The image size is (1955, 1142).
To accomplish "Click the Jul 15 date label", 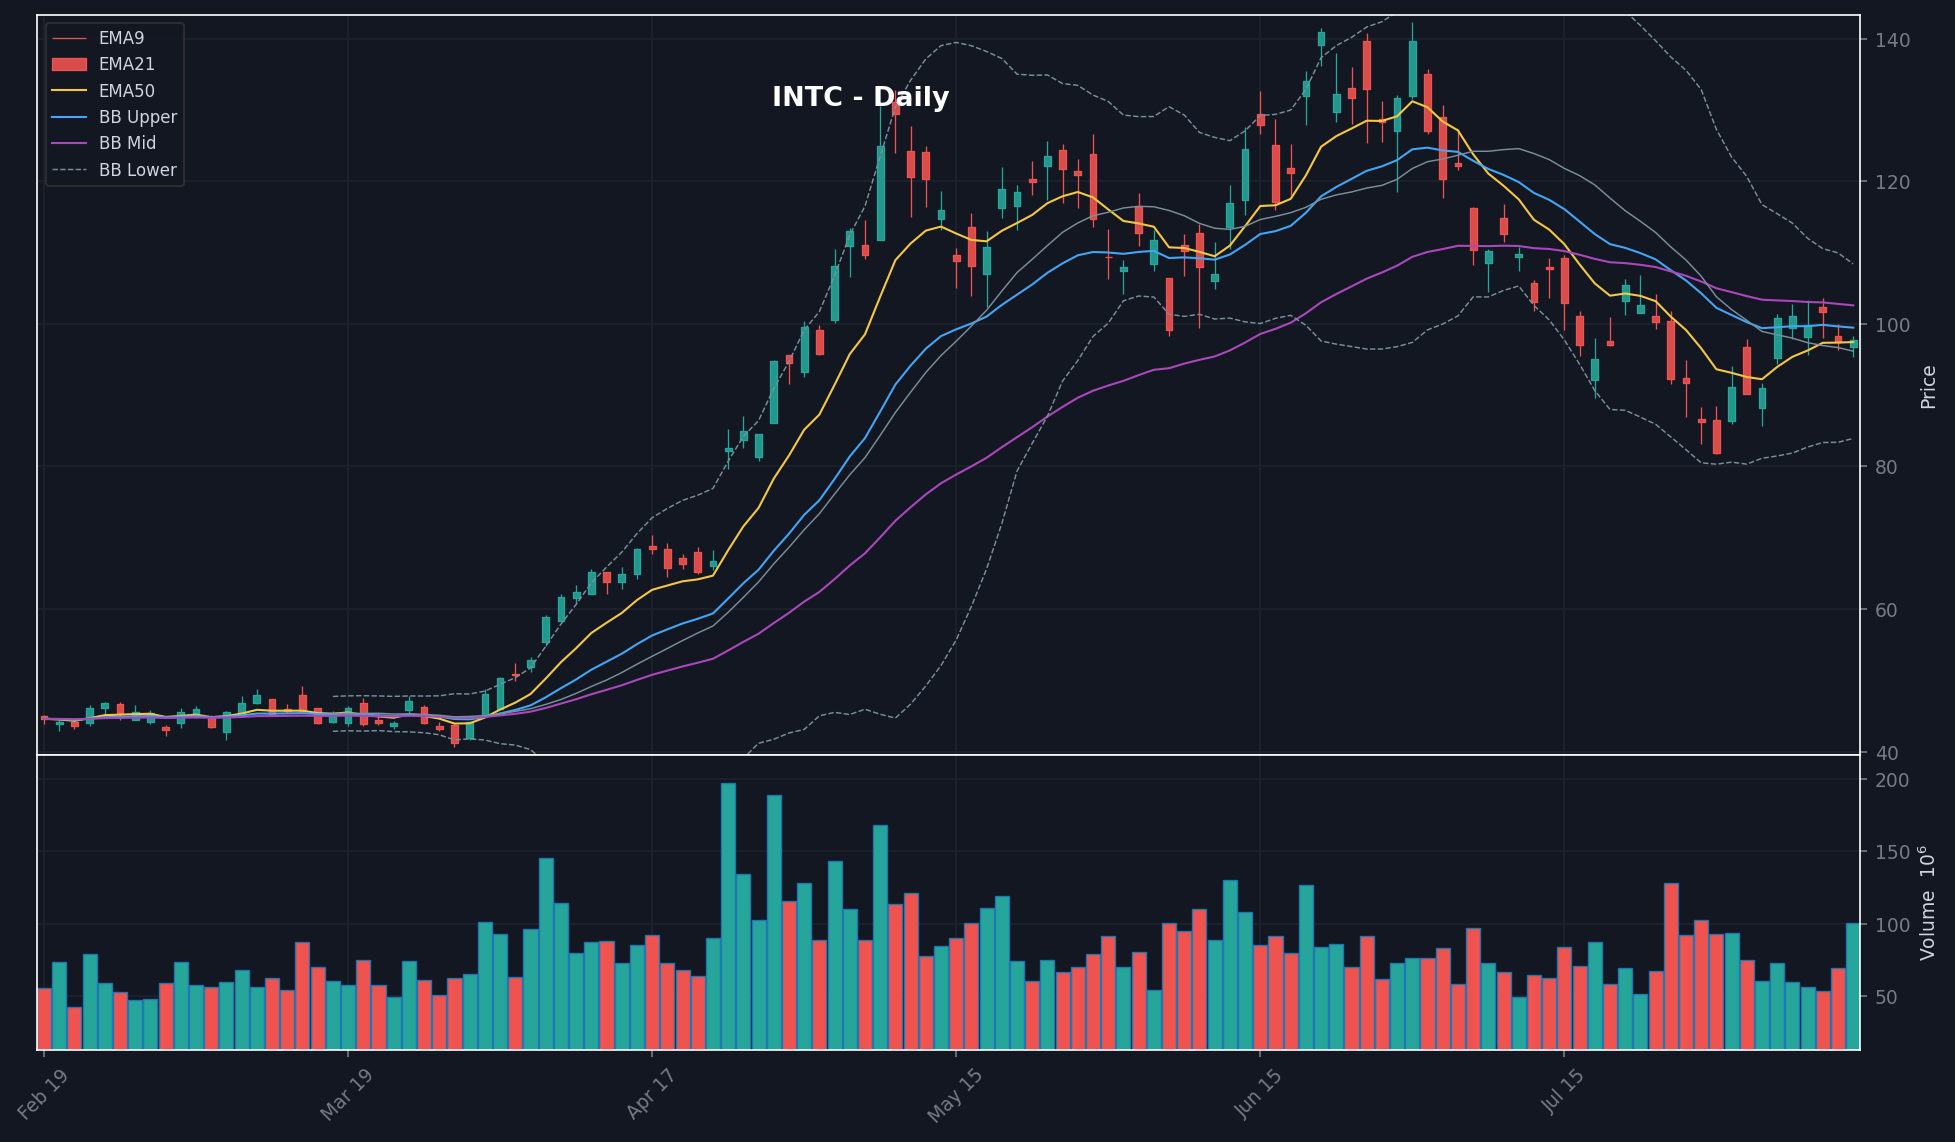I will (x=1562, y=1094).
